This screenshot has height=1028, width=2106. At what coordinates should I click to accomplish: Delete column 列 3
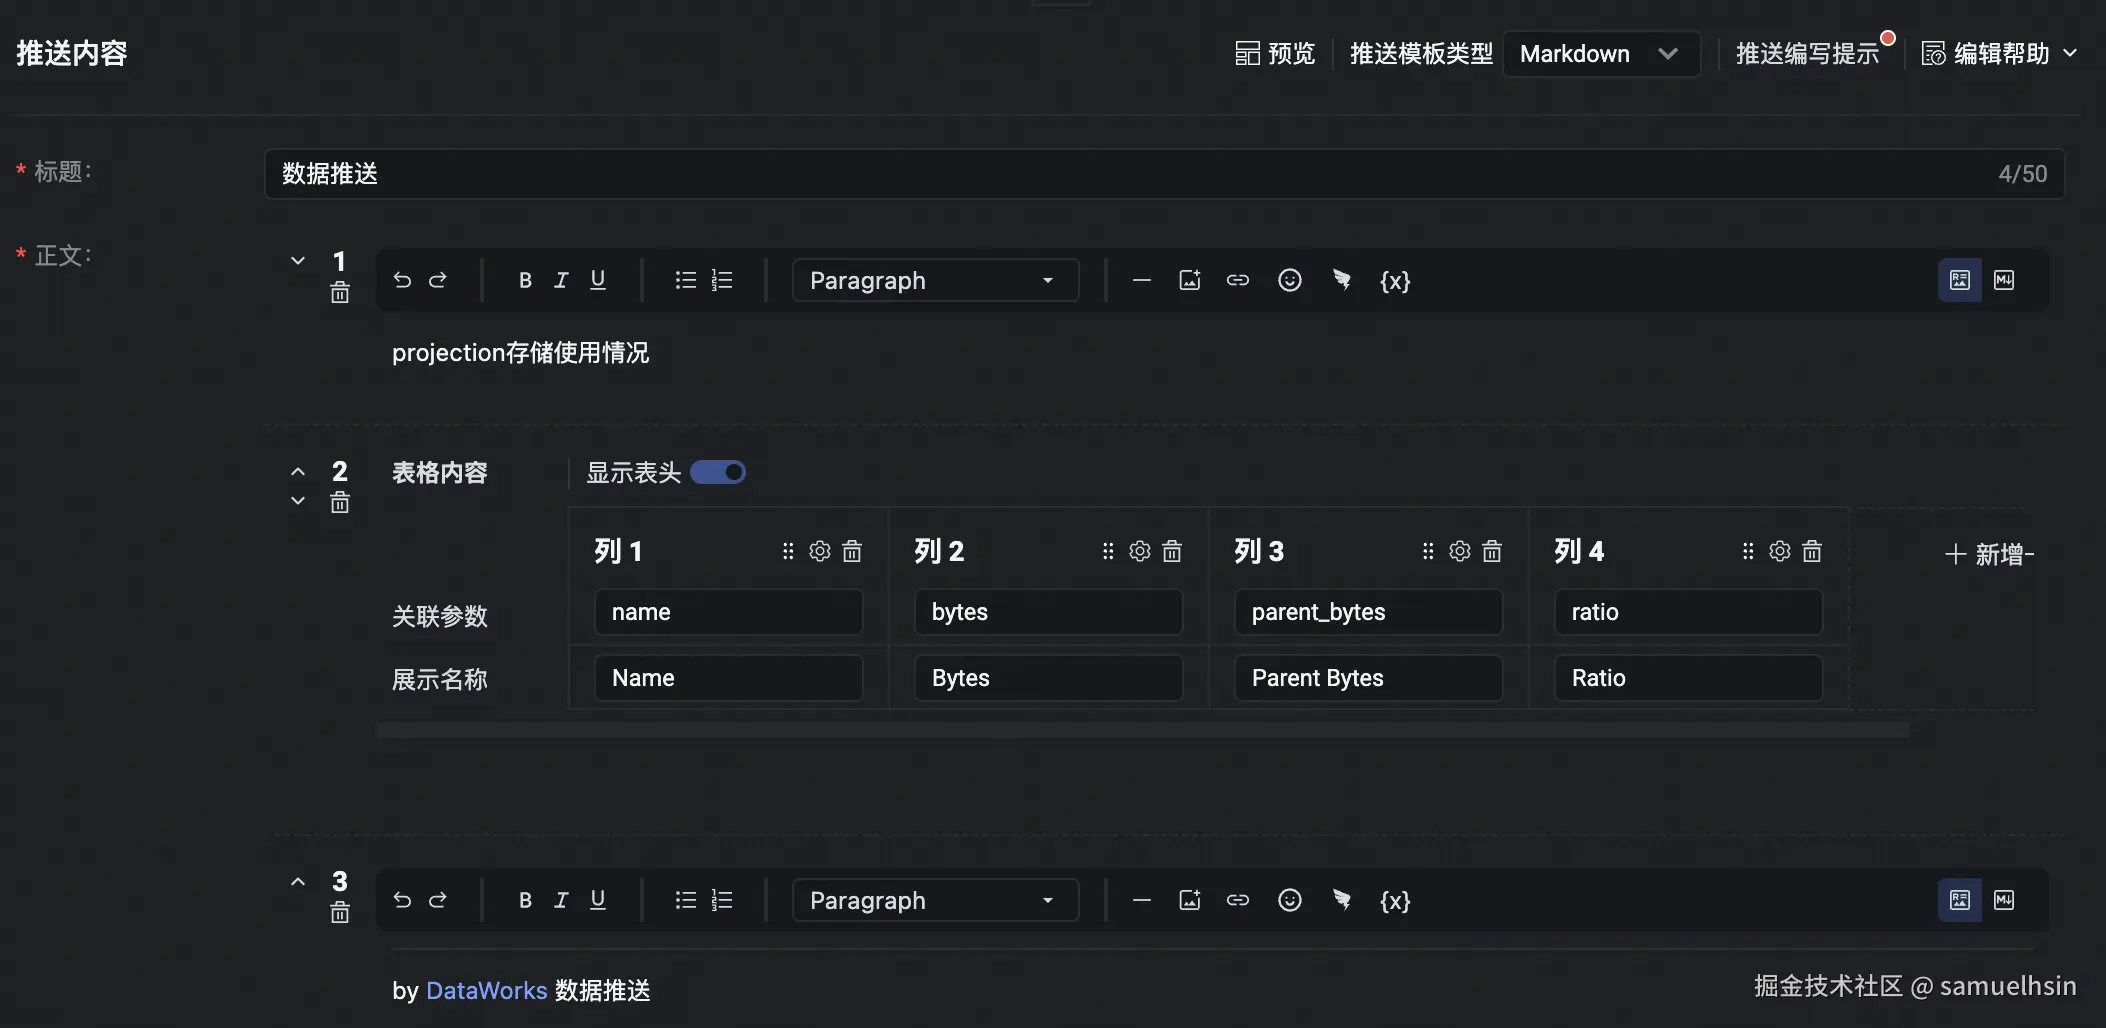click(1492, 551)
